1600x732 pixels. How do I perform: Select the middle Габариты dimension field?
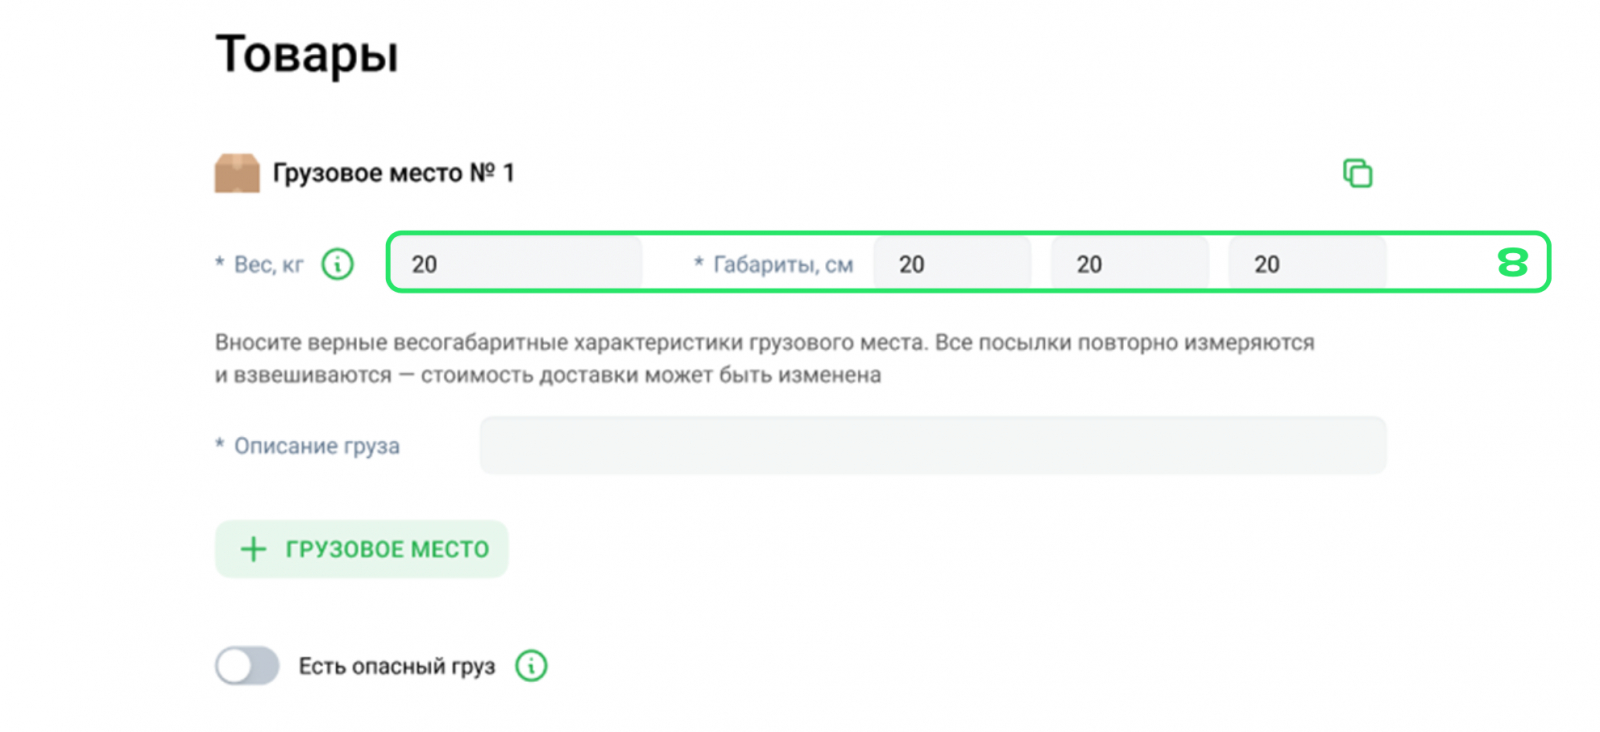[1129, 264]
